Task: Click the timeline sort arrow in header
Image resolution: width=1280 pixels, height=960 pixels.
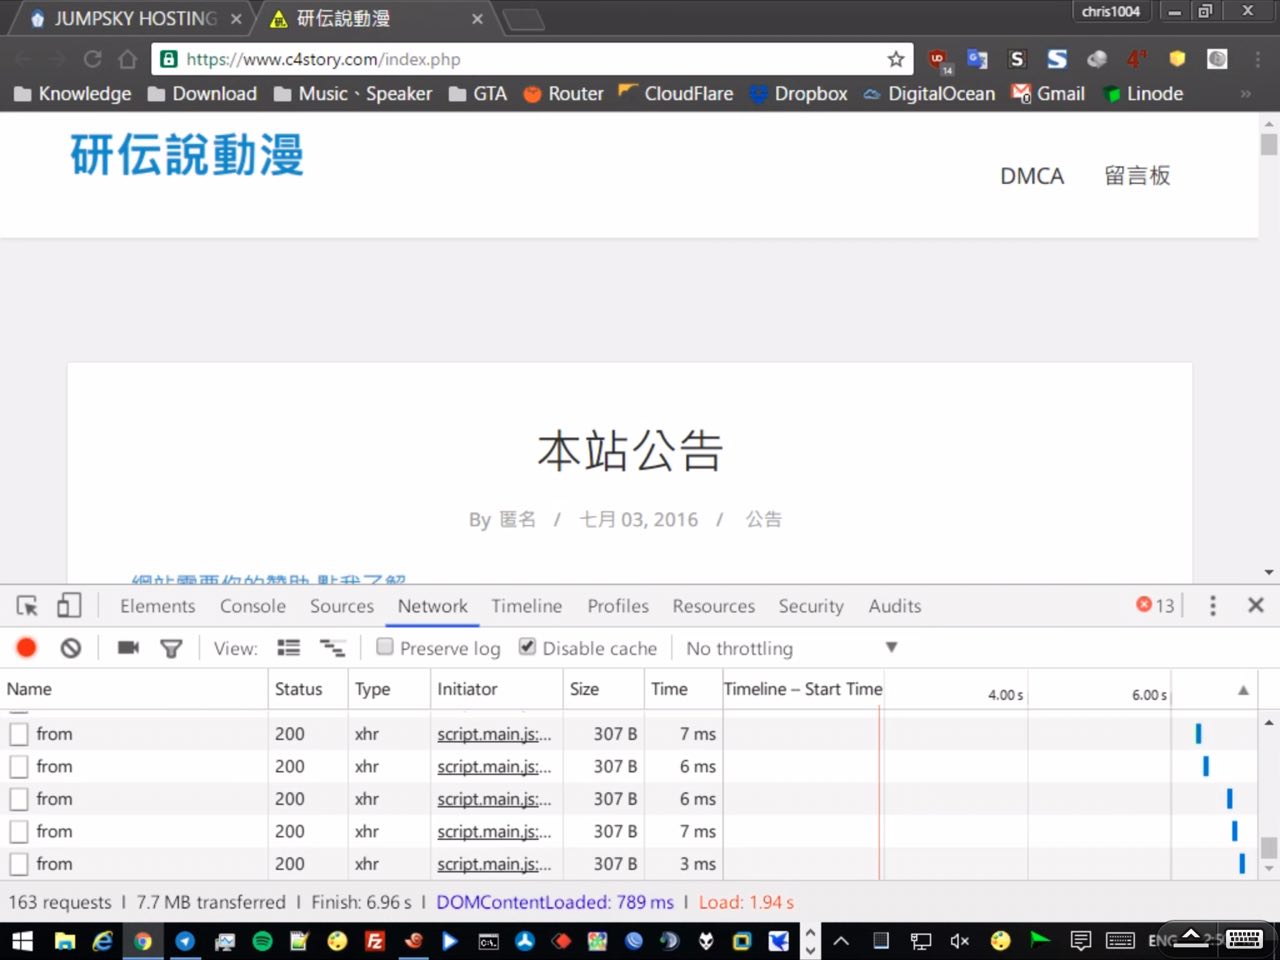Action: [x=1243, y=690]
